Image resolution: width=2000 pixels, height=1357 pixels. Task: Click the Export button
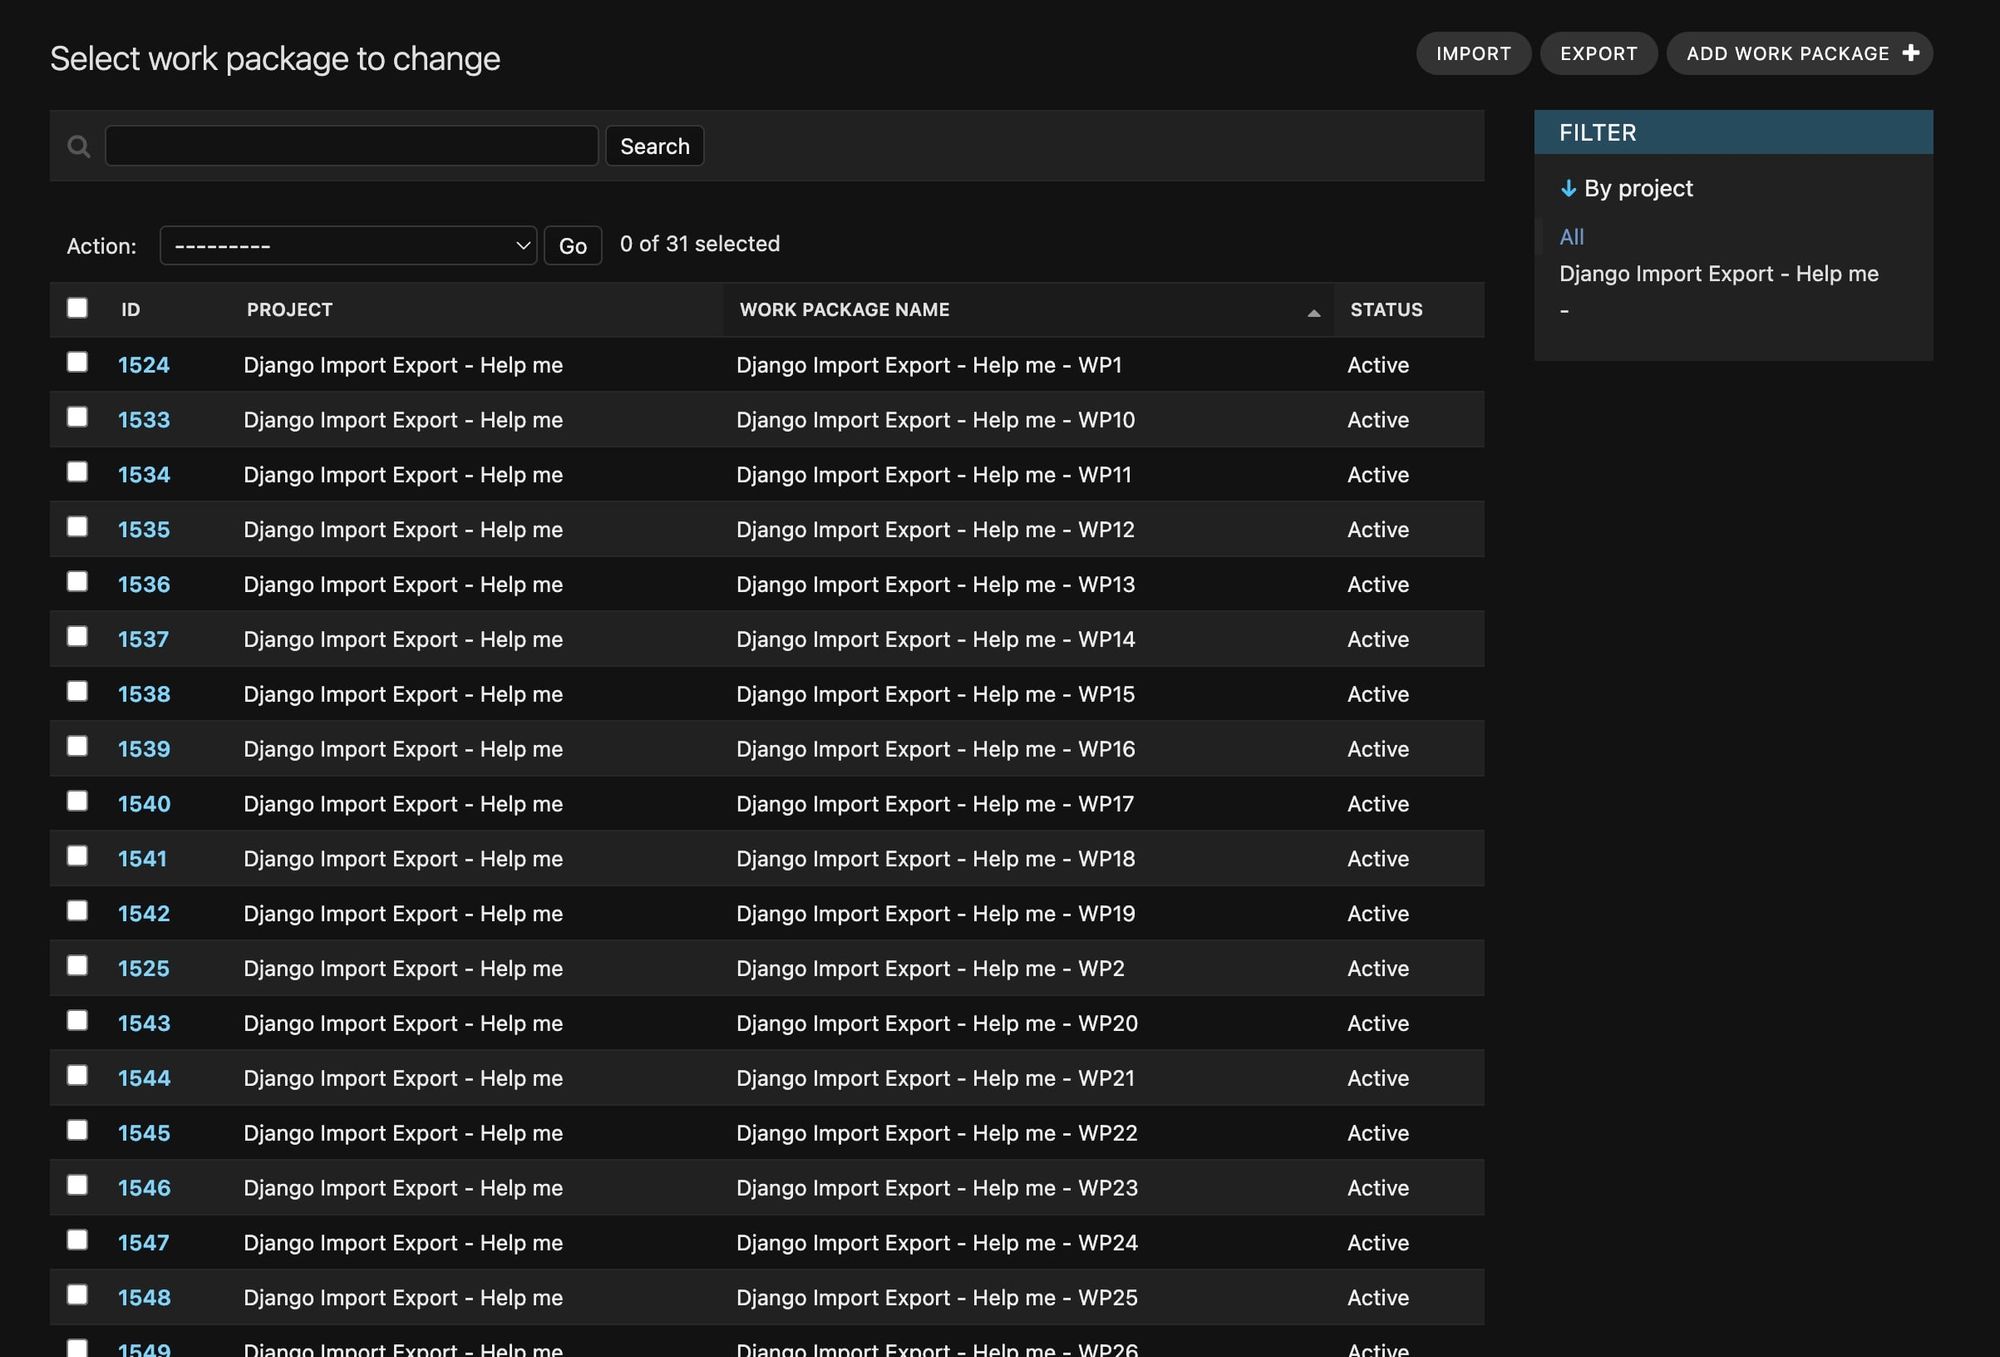coord(1598,53)
